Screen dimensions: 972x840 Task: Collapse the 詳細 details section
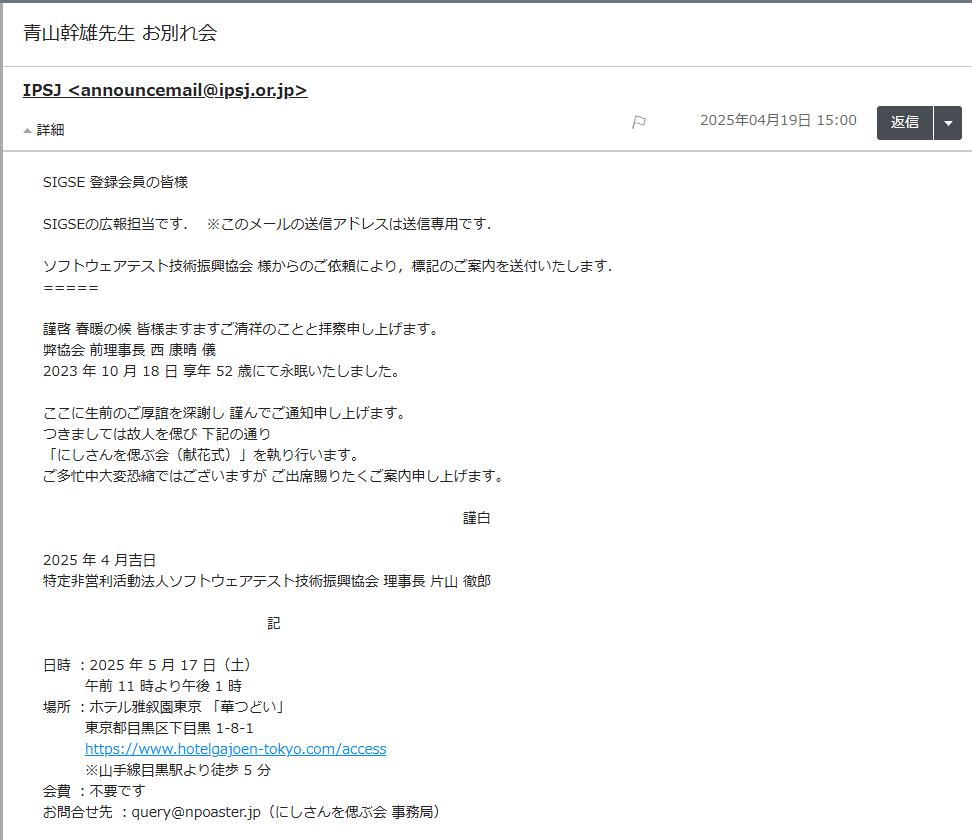point(44,130)
